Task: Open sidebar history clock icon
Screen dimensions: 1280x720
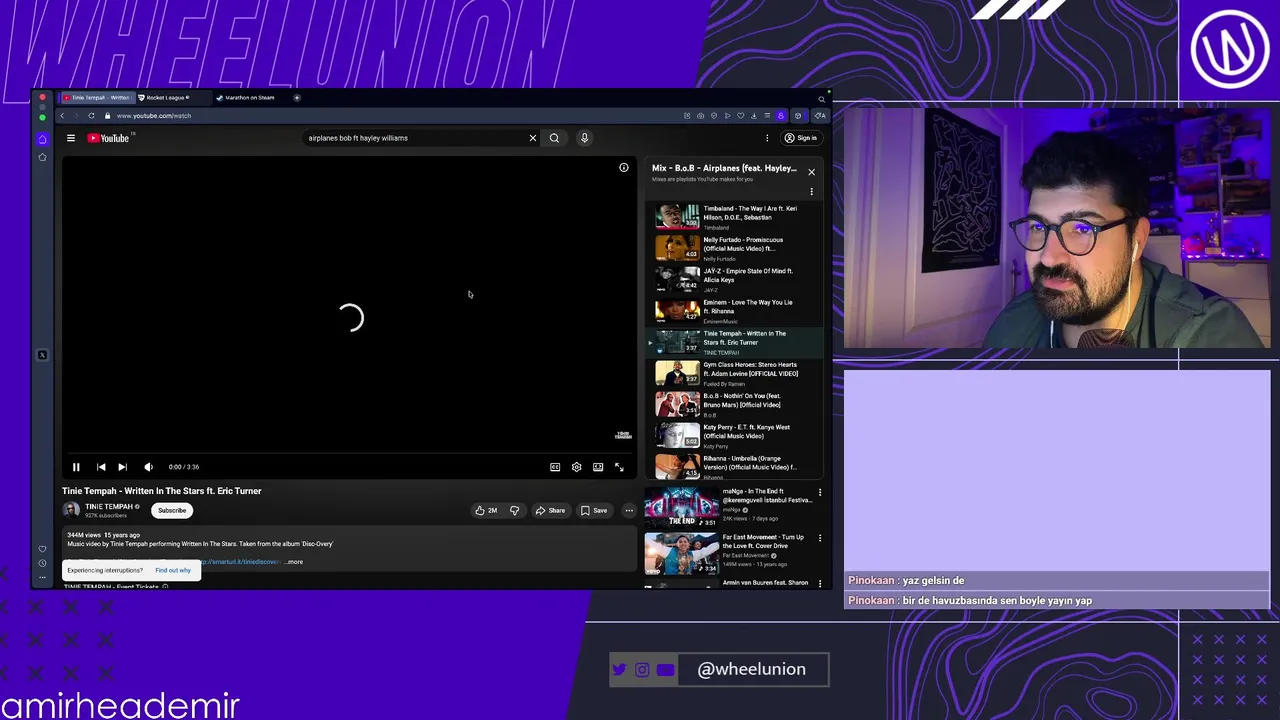Action: tap(42, 563)
